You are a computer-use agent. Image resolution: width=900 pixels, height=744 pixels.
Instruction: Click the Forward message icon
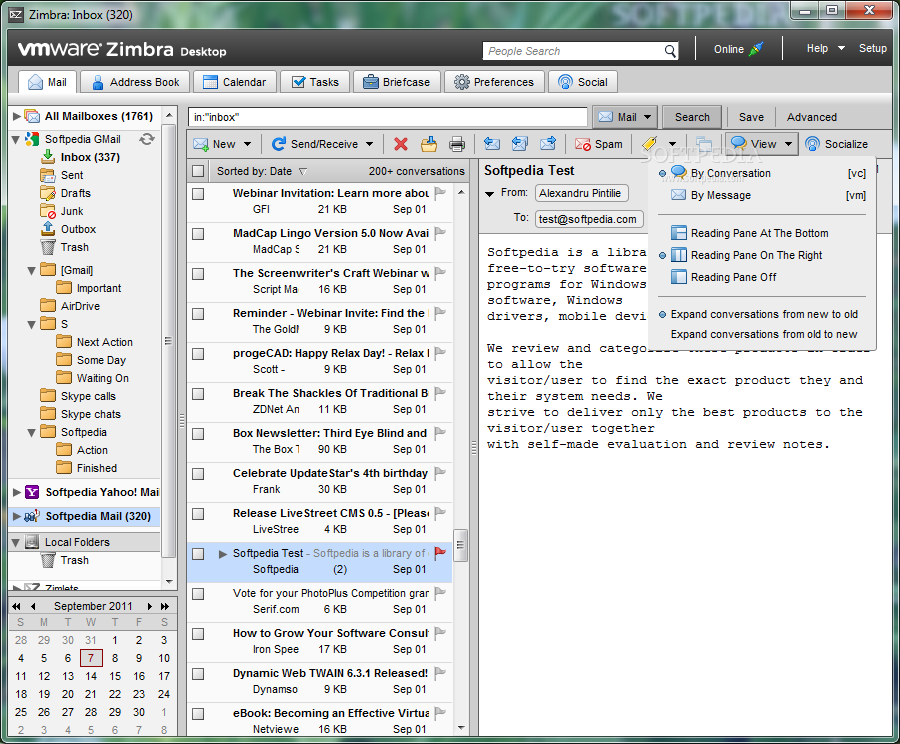(548, 144)
